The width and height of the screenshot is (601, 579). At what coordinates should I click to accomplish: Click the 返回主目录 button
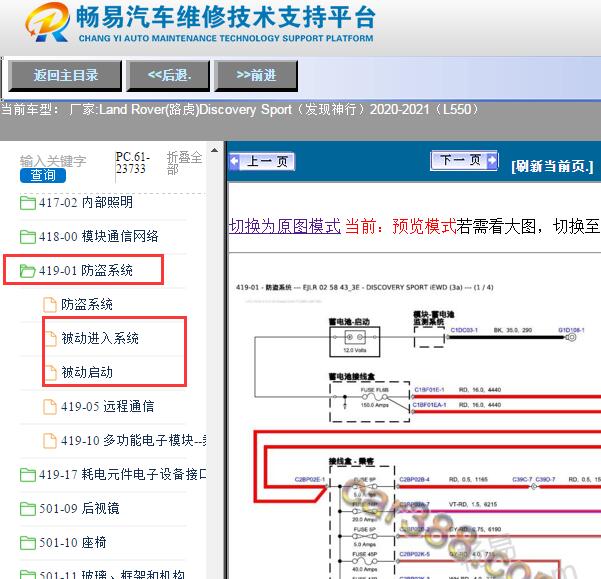65,75
